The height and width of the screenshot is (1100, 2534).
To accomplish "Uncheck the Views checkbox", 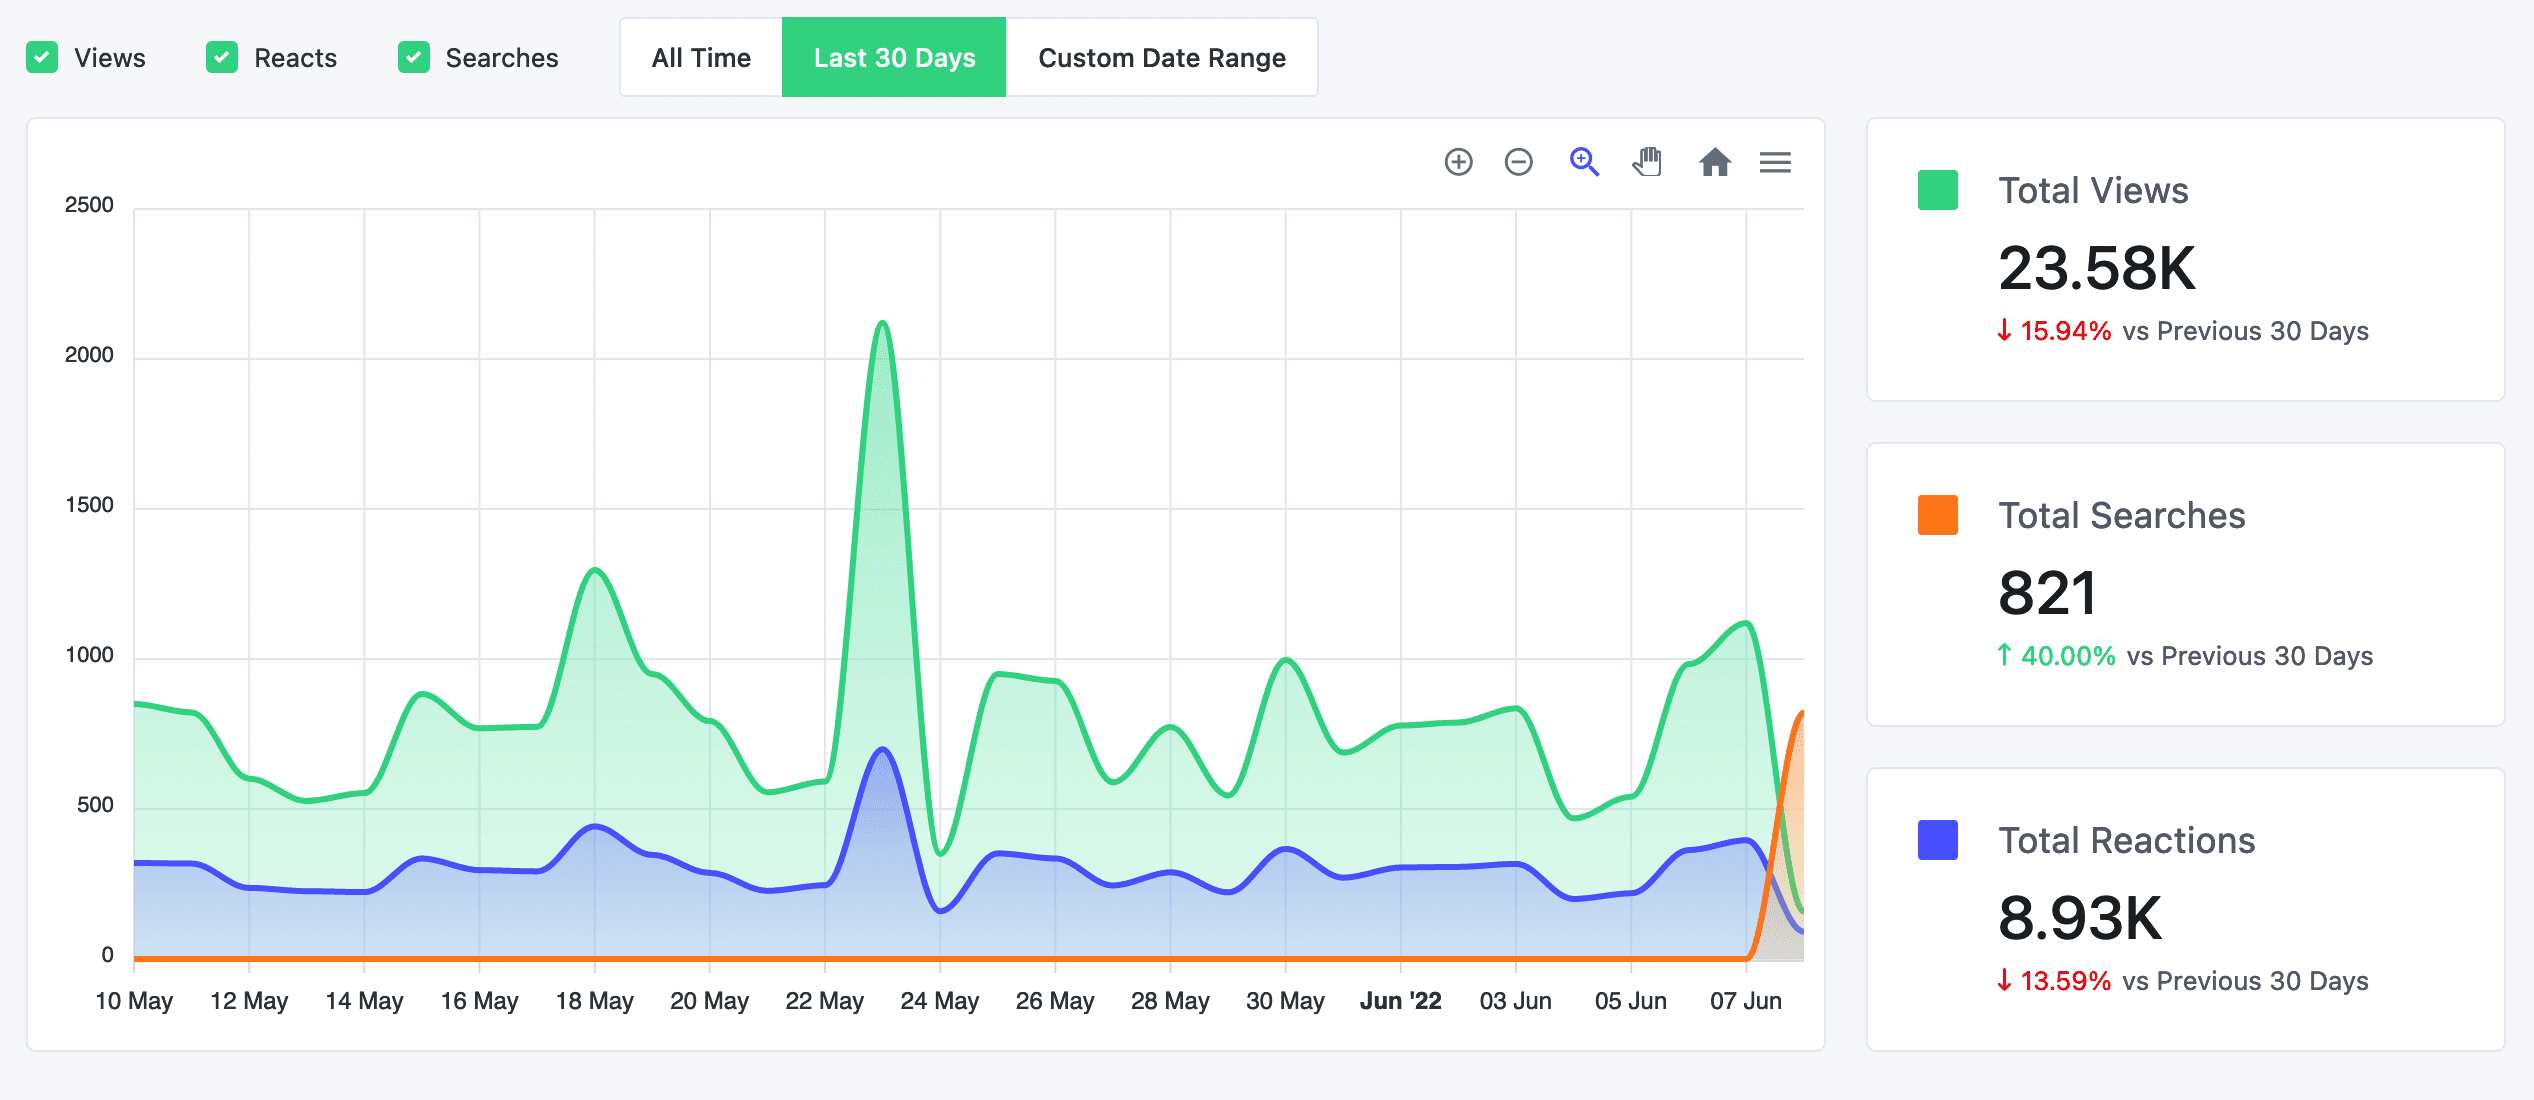I will 42,58.
